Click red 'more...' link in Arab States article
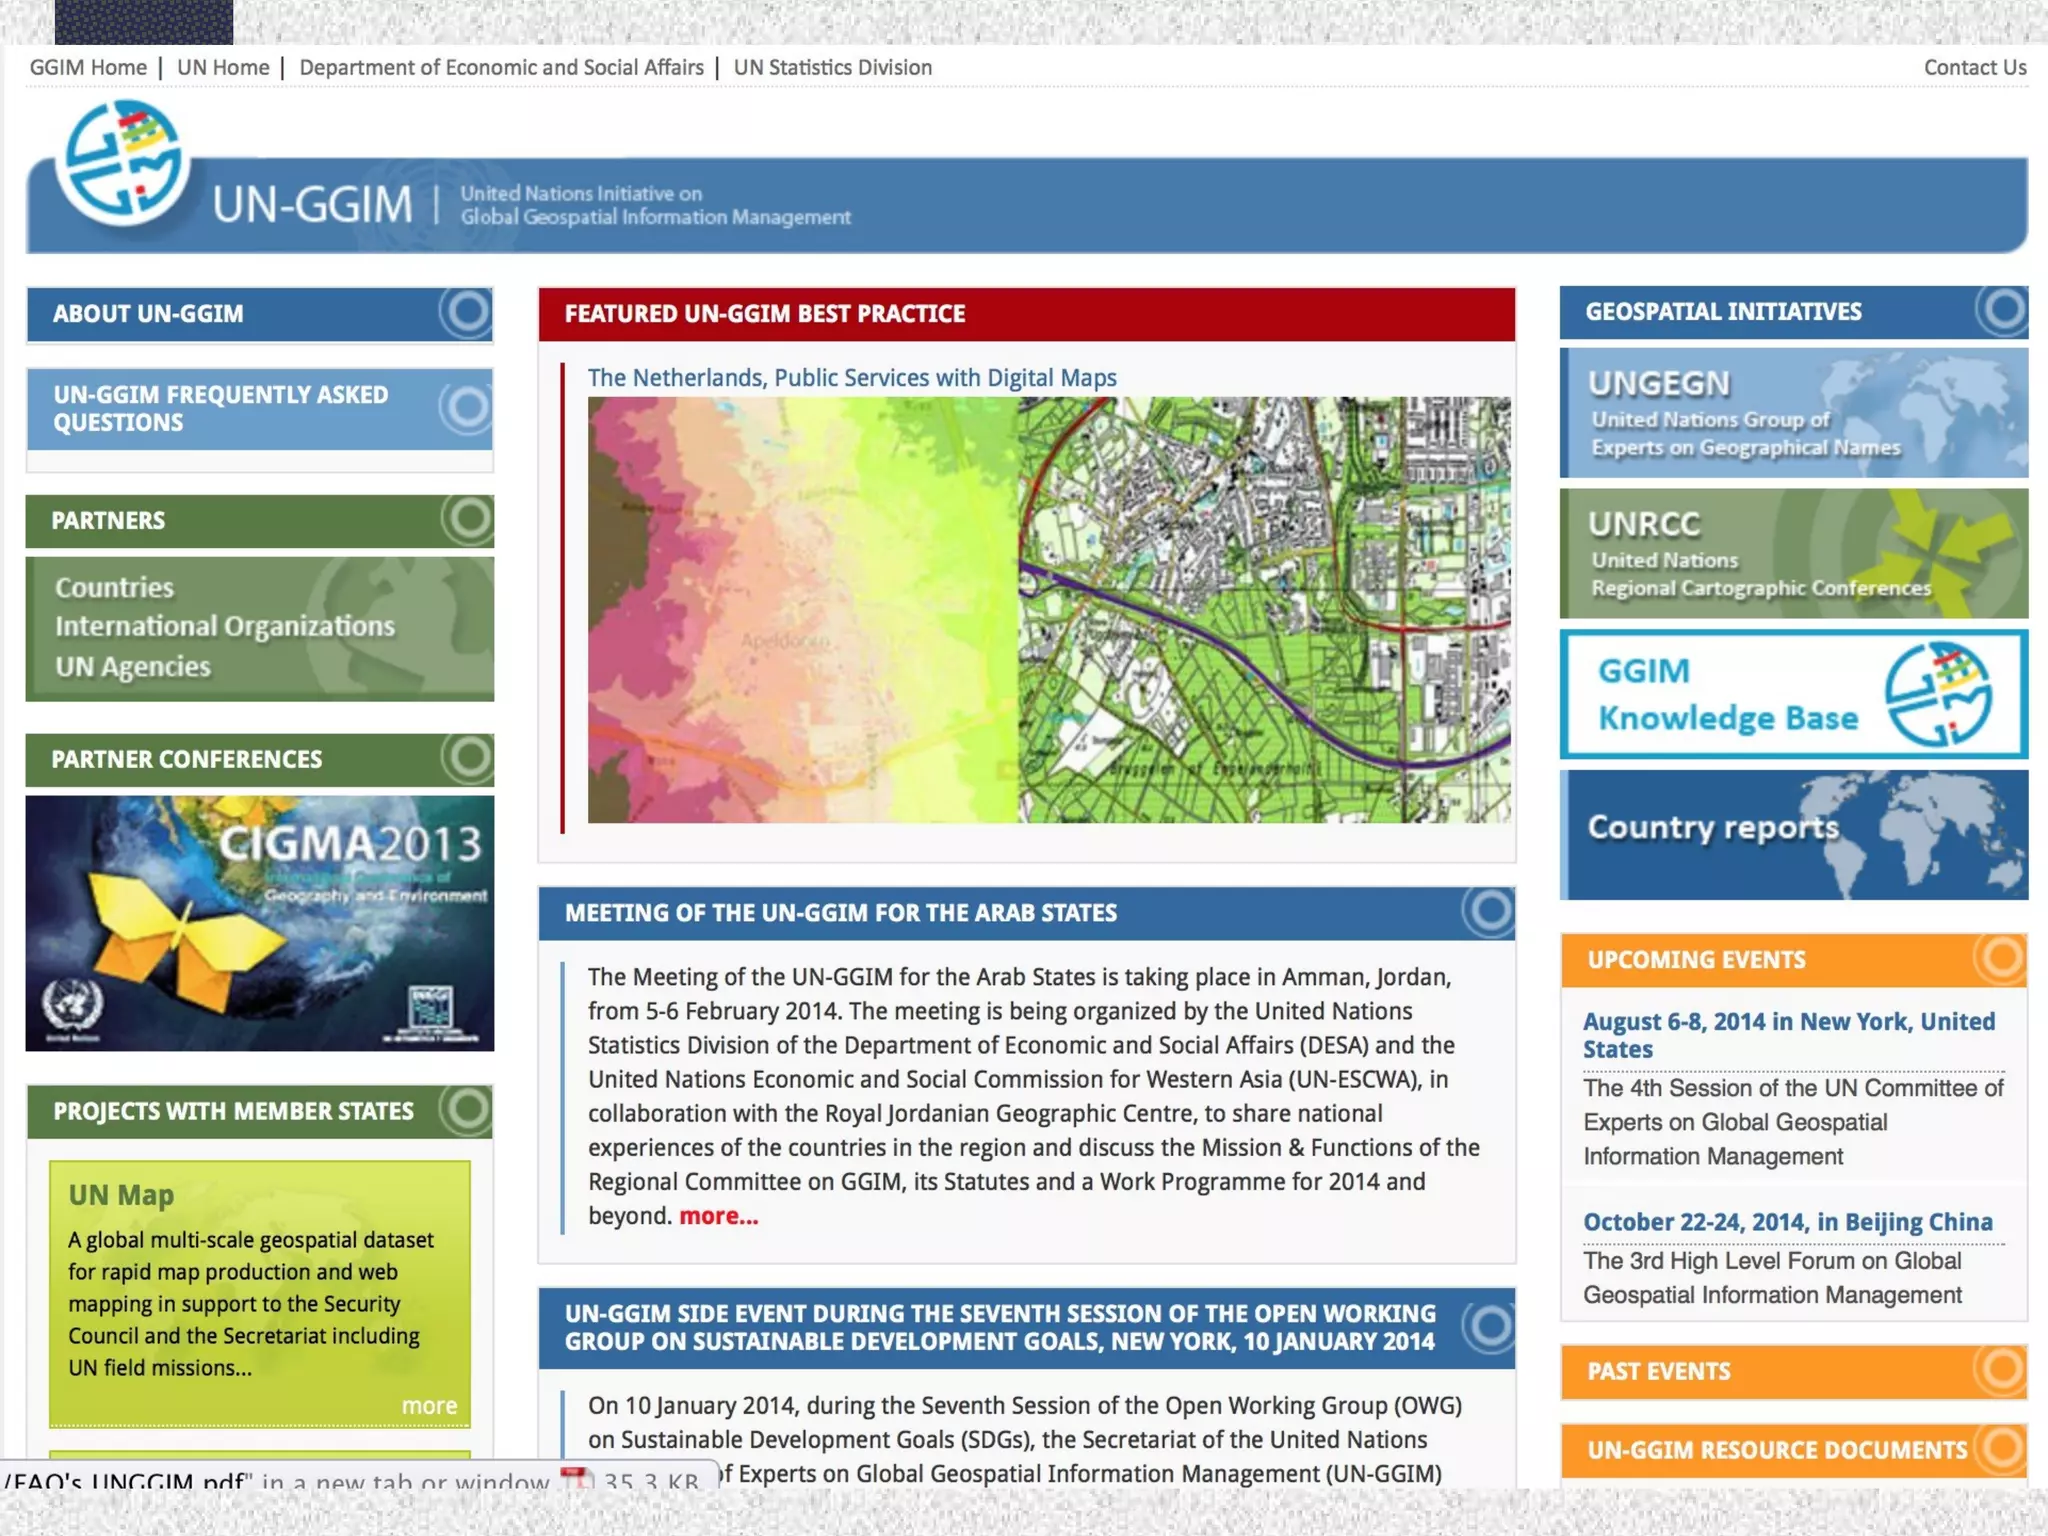The image size is (2048, 1536). 718,1216
